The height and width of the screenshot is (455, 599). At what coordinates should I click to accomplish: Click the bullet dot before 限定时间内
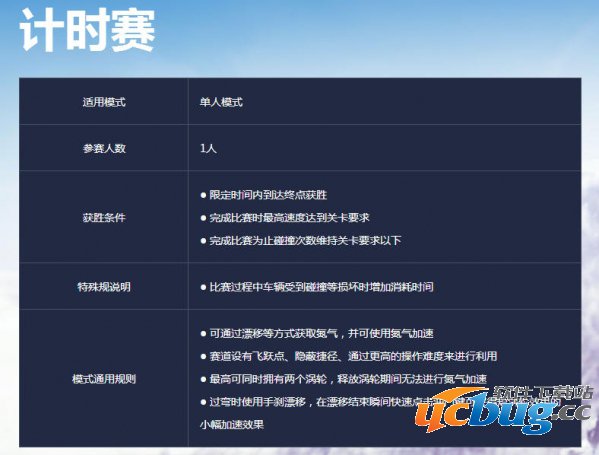(203, 195)
